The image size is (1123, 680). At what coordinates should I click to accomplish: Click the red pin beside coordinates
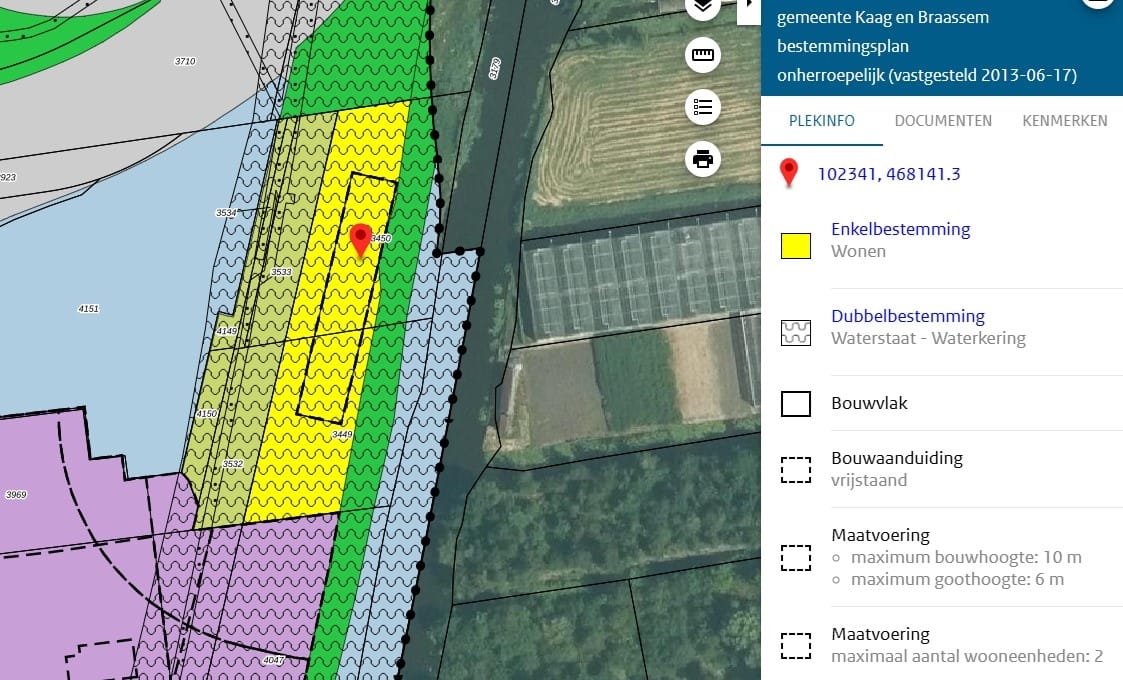coord(789,173)
